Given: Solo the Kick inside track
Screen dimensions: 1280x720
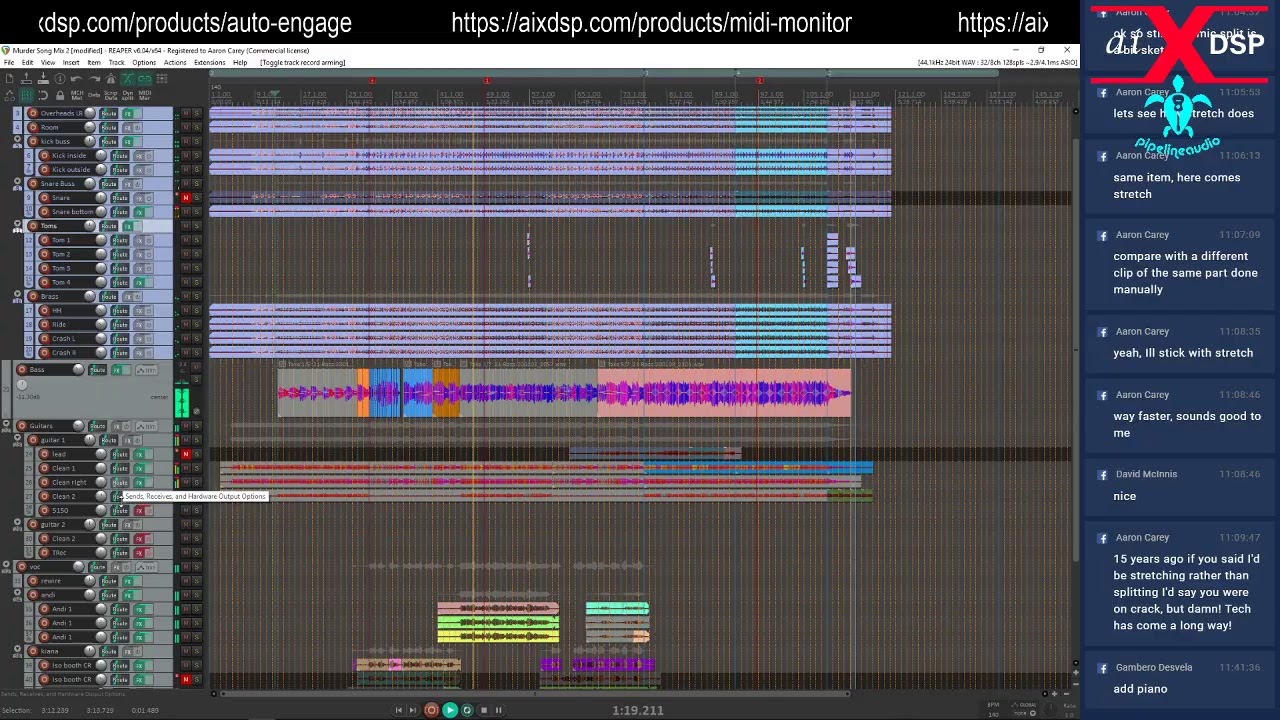Looking at the screenshot, I should [x=196, y=156].
